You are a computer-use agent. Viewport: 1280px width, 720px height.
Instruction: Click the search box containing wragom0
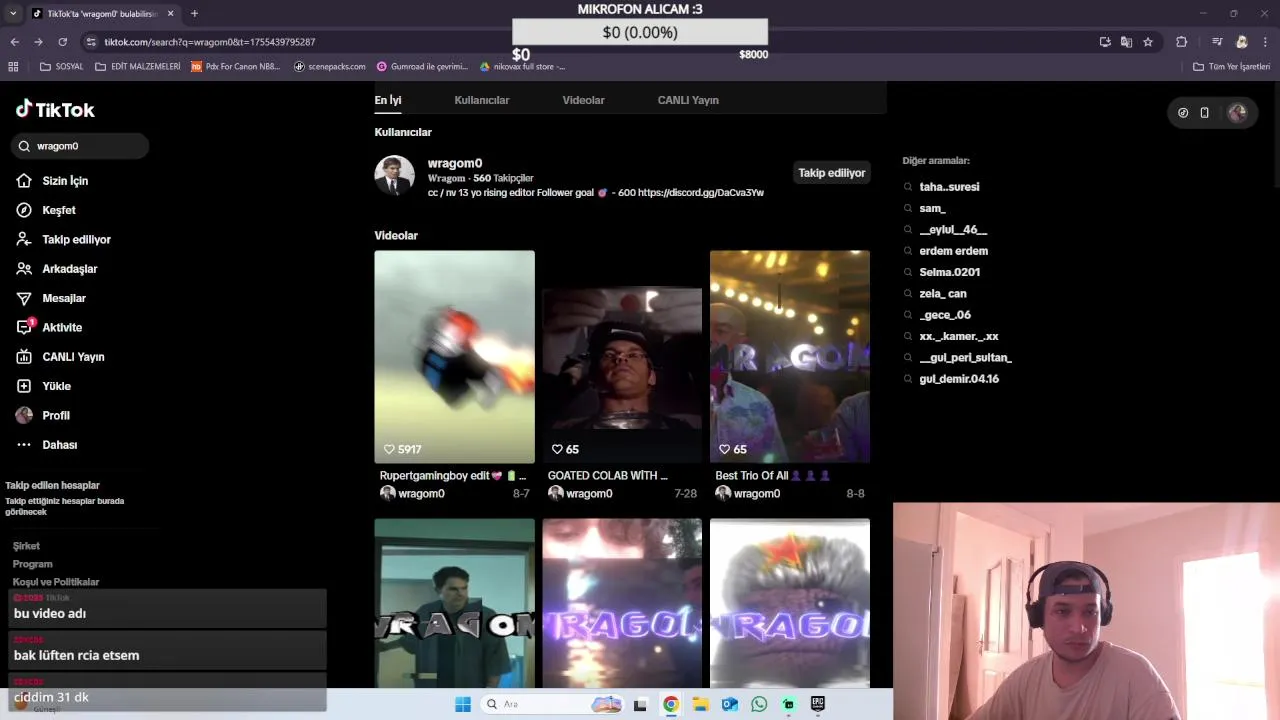[80, 146]
